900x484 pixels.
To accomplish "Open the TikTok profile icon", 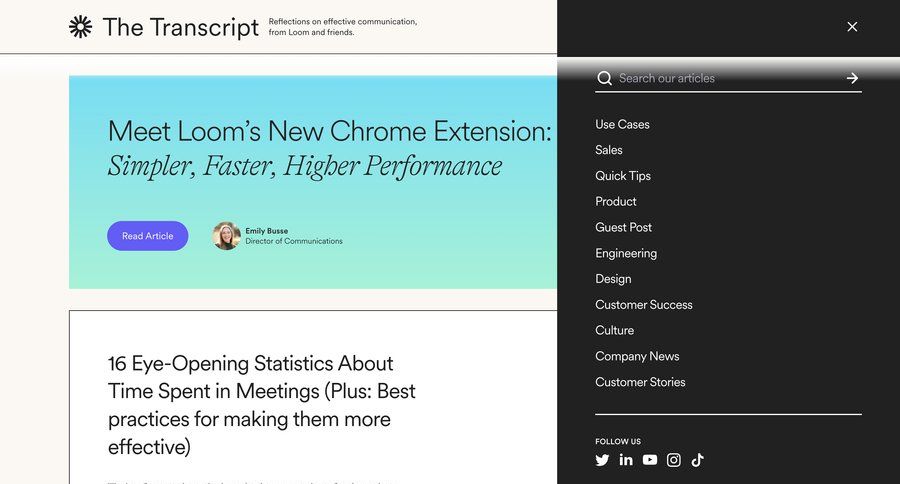I will (697, 460).
